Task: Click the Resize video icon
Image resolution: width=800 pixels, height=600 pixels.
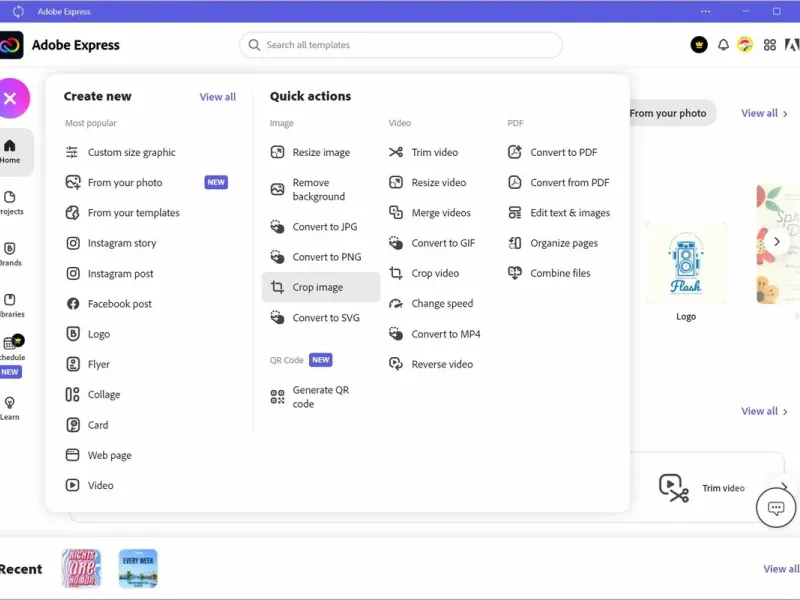Action: pyautogui.click(x=396, y=182)
